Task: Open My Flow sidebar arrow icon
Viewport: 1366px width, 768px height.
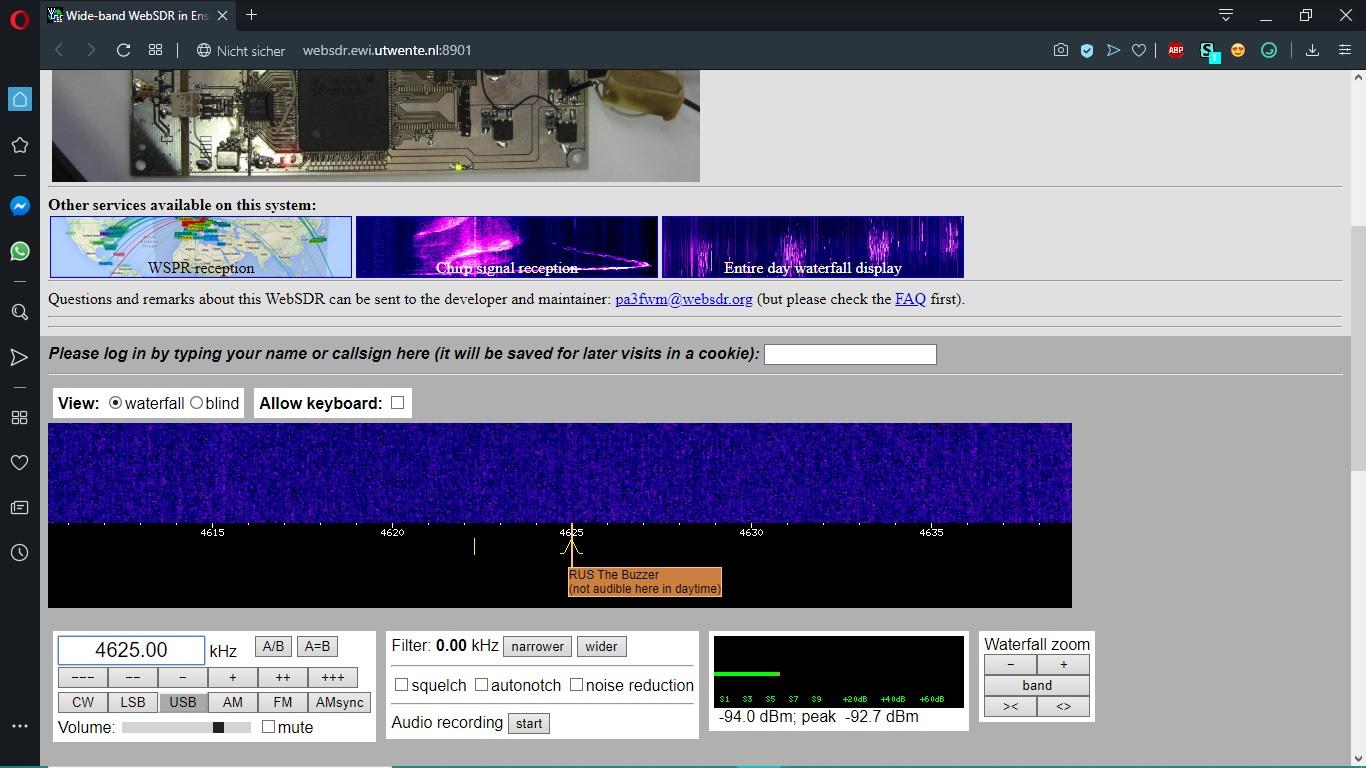Action: [x=20, y=357]
